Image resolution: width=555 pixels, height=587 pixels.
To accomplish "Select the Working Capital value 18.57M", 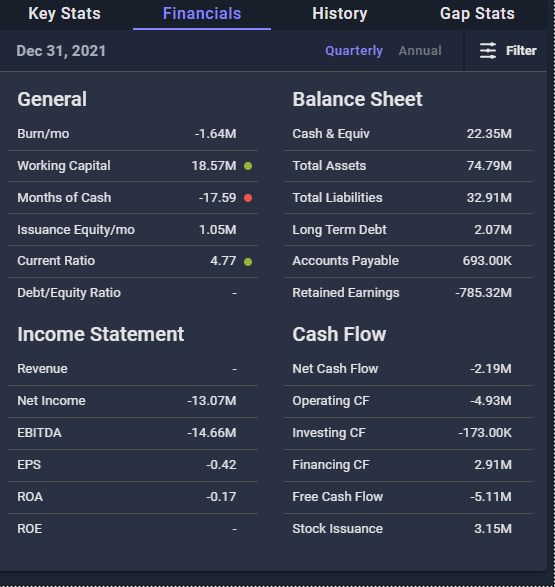I will 214,166.
